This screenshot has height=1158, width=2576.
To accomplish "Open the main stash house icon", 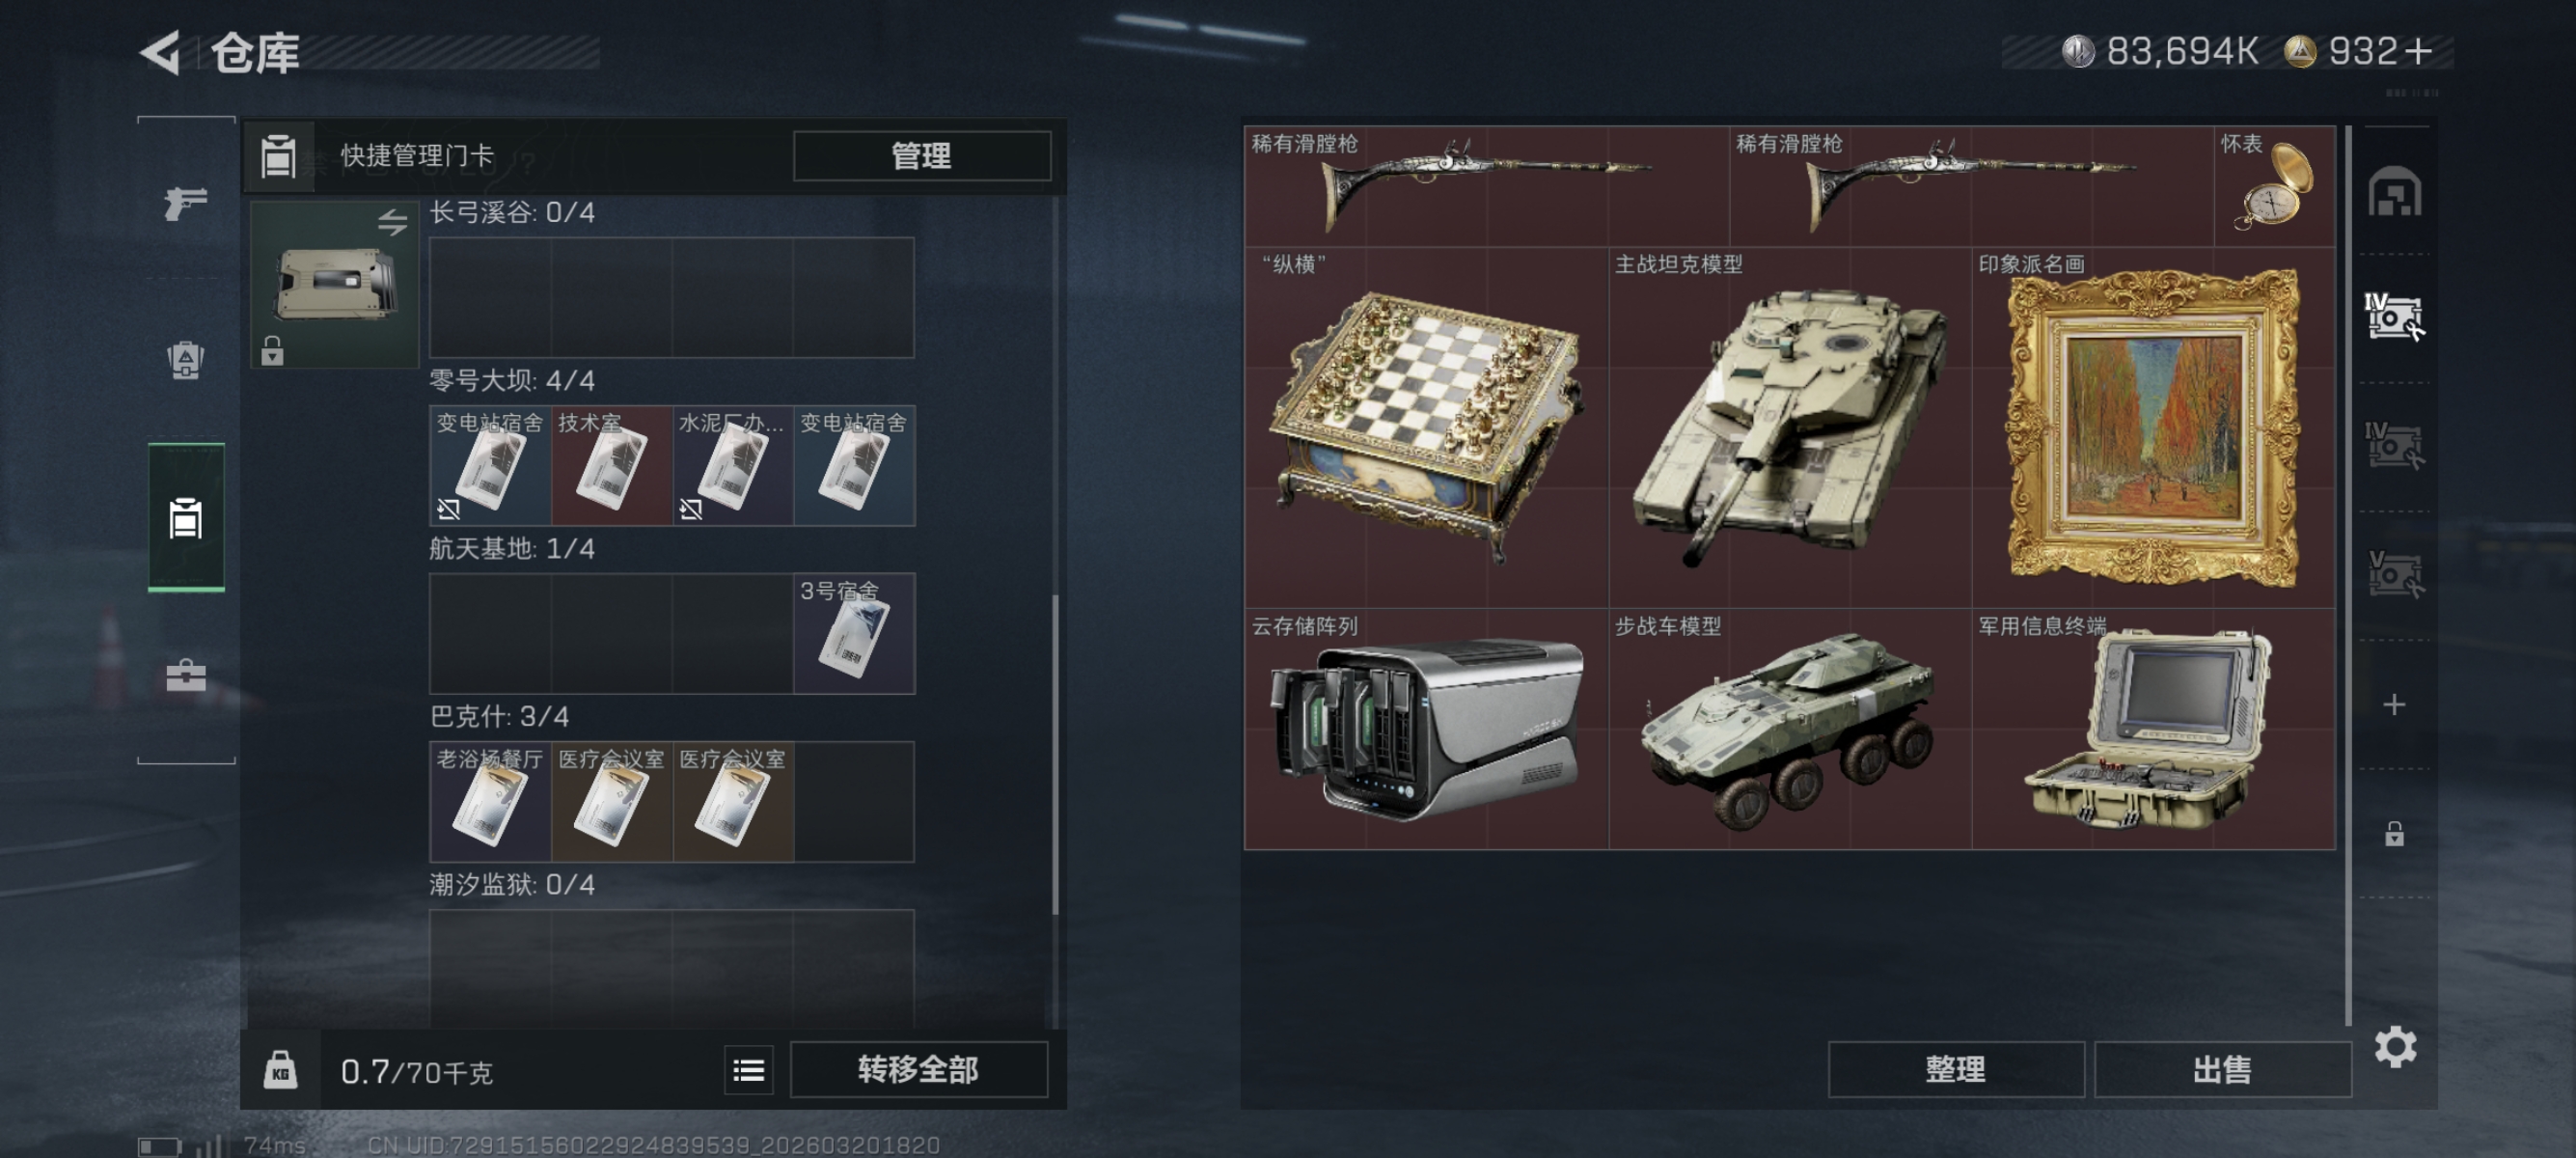I will [2394, 192].
